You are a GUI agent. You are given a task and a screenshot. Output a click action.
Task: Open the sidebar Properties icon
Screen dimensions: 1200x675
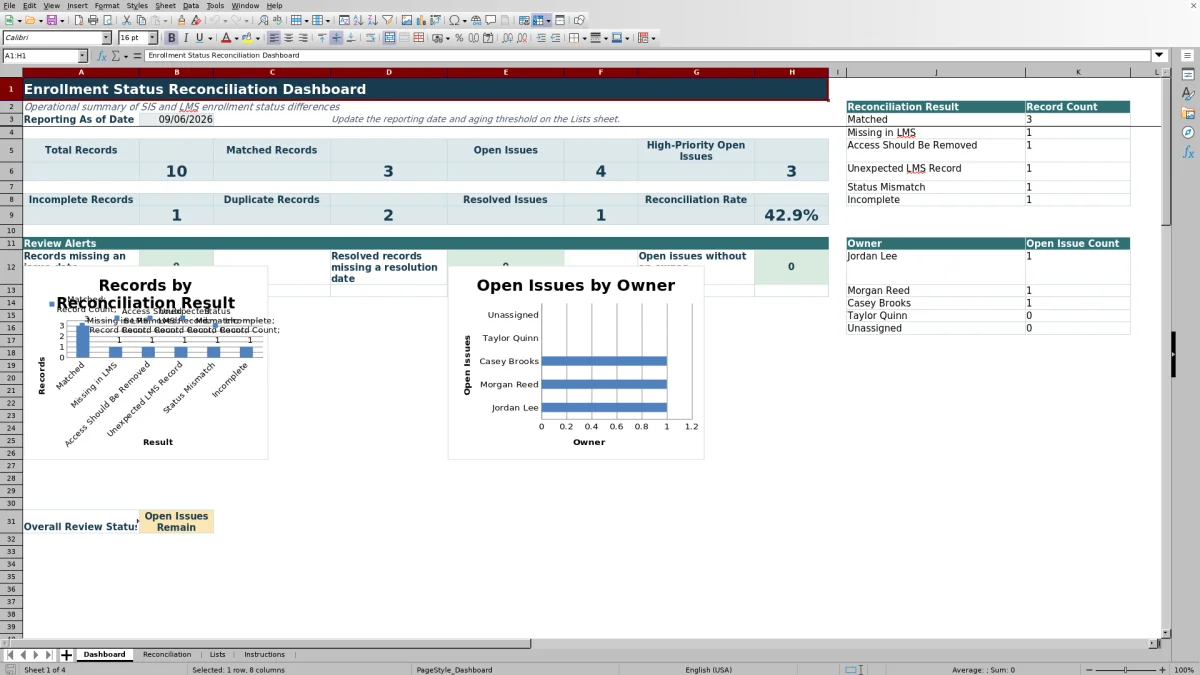[x=1188, y=75]
